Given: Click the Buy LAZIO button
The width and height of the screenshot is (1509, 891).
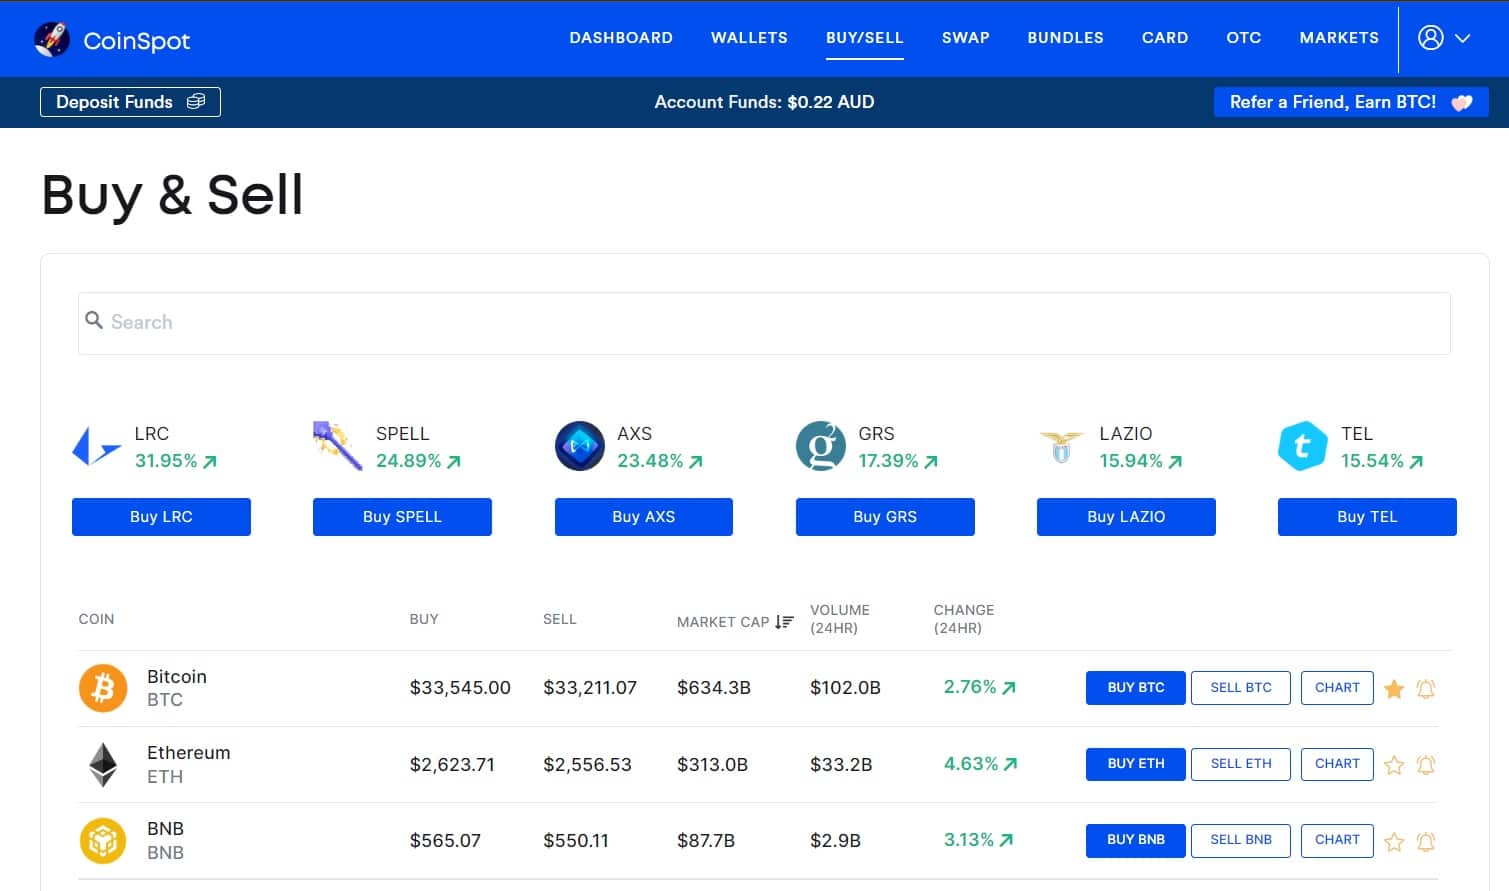Looking at the screenshot, I should [1126, 517].
